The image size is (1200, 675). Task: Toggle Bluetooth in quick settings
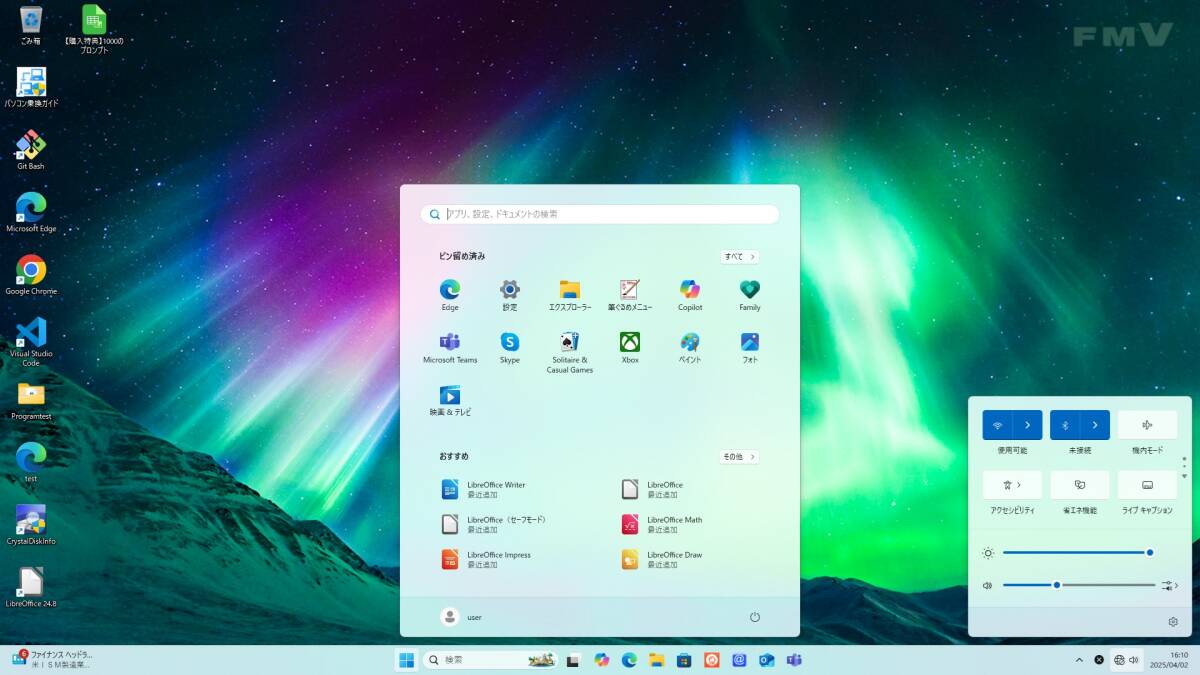[x=1065, y=425]
